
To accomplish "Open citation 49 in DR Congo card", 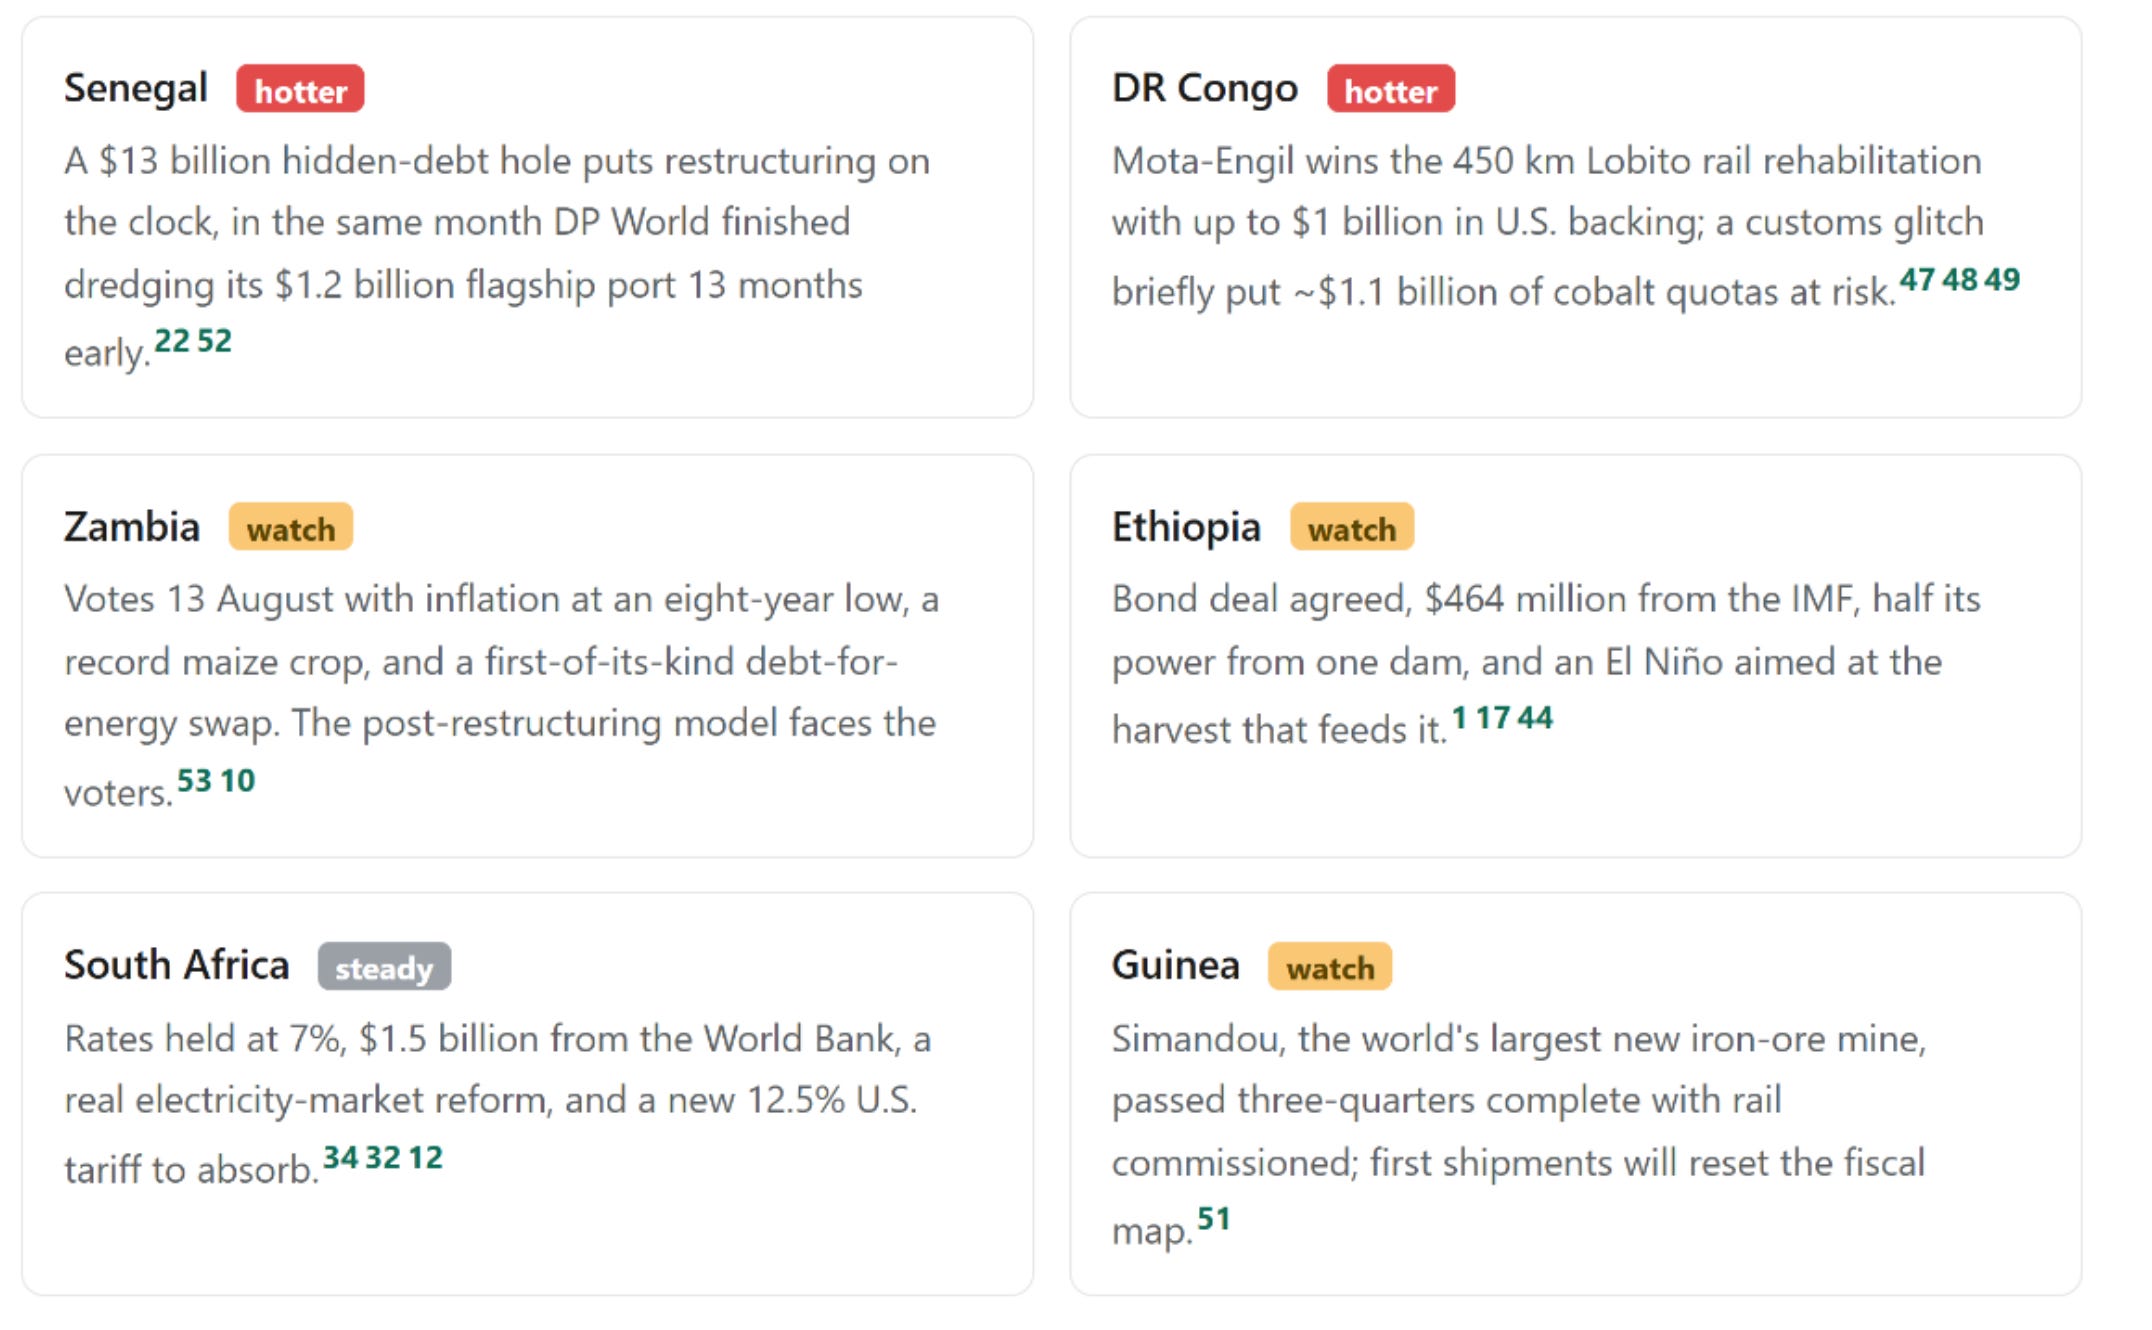I will (2002, 279).
